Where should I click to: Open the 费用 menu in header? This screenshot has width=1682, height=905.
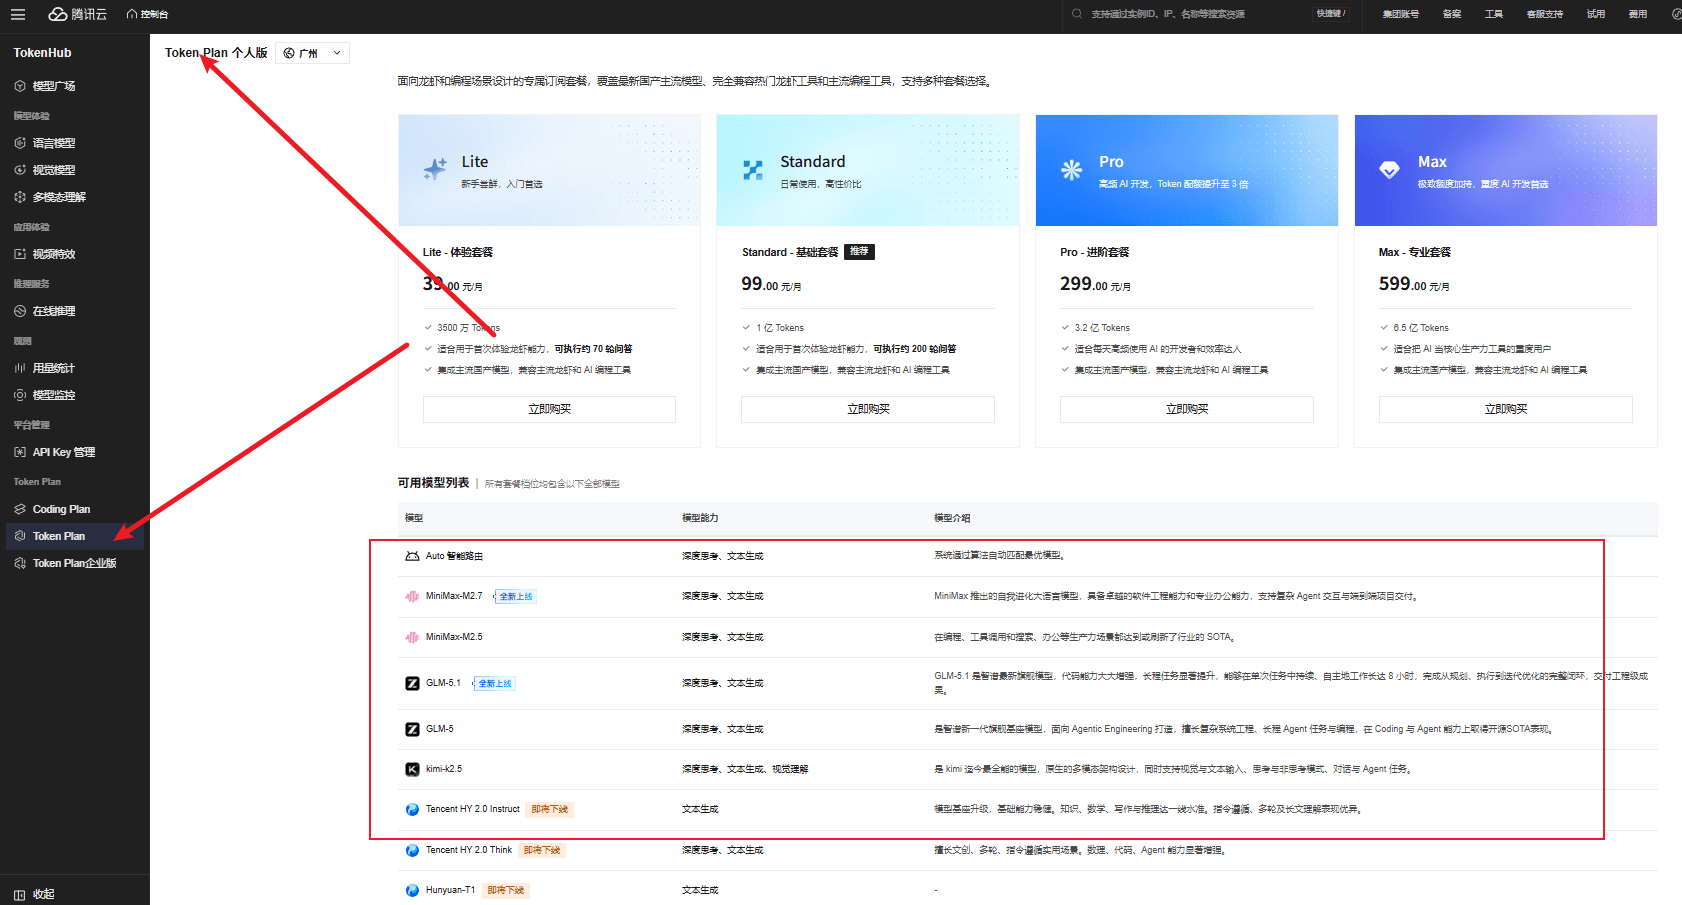[x=1637, y=14]
